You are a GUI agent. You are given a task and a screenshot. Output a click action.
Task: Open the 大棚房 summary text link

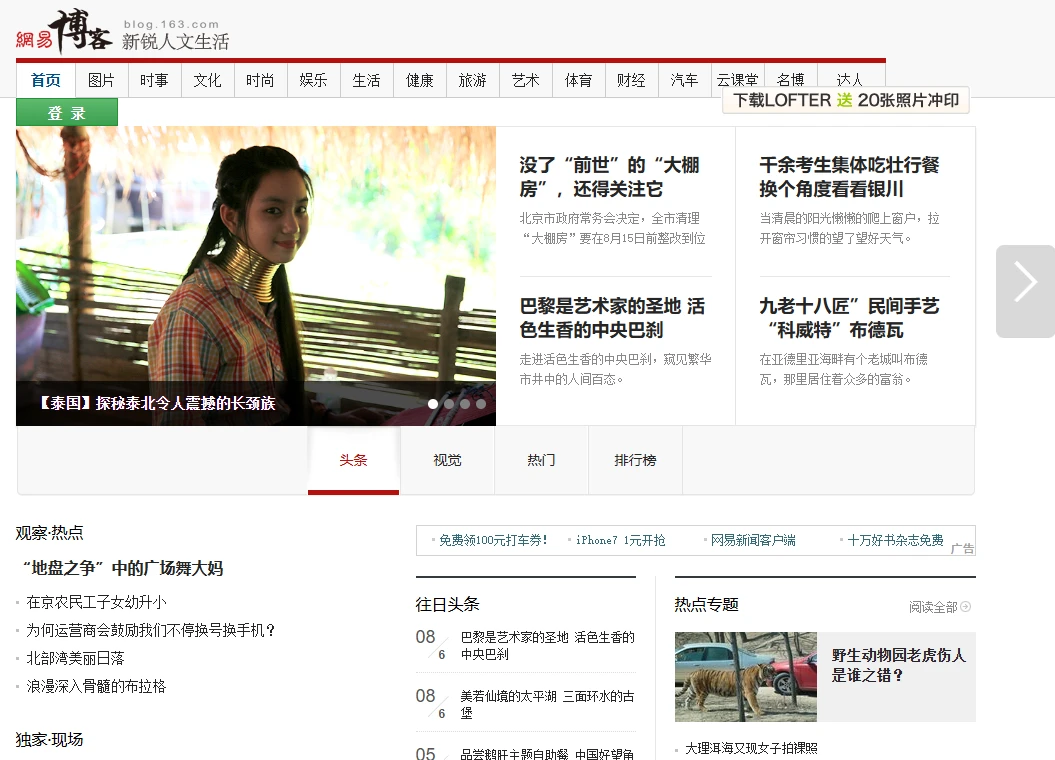[x=612, y=228]
